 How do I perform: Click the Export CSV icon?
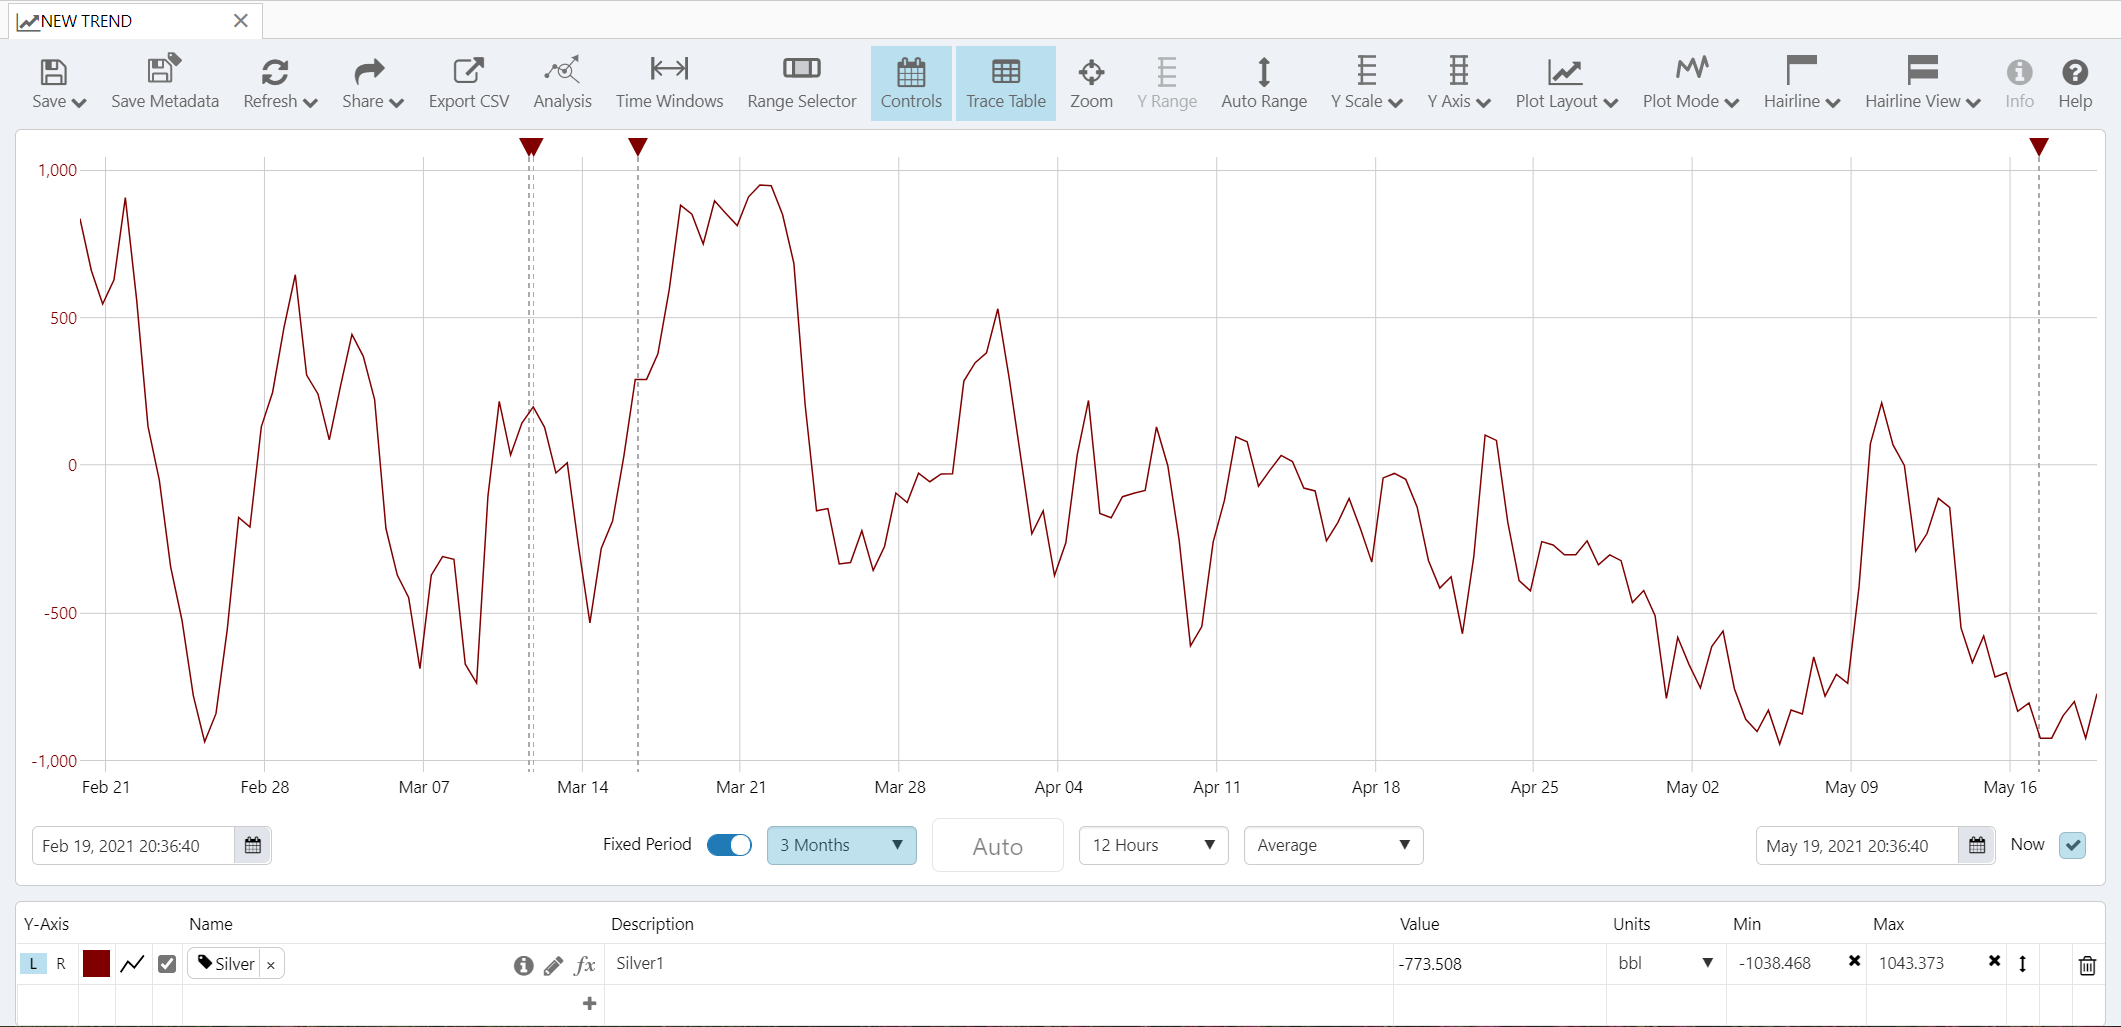(468, 72)
